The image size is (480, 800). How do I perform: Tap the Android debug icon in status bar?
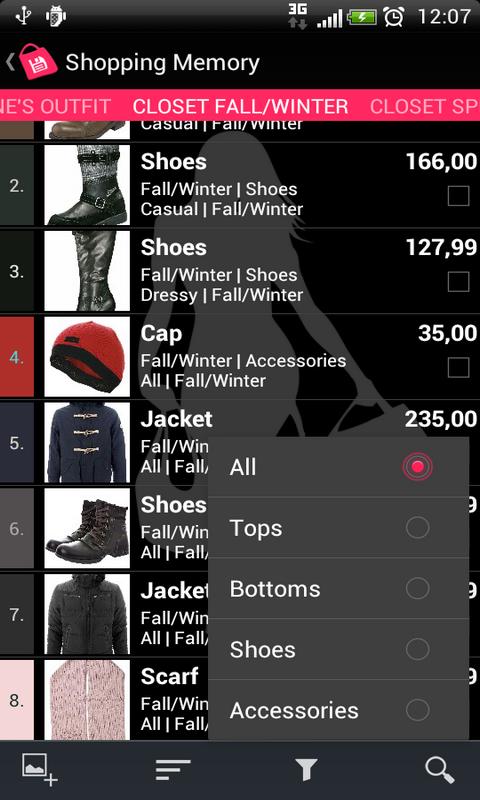click(x=54, y=17)
